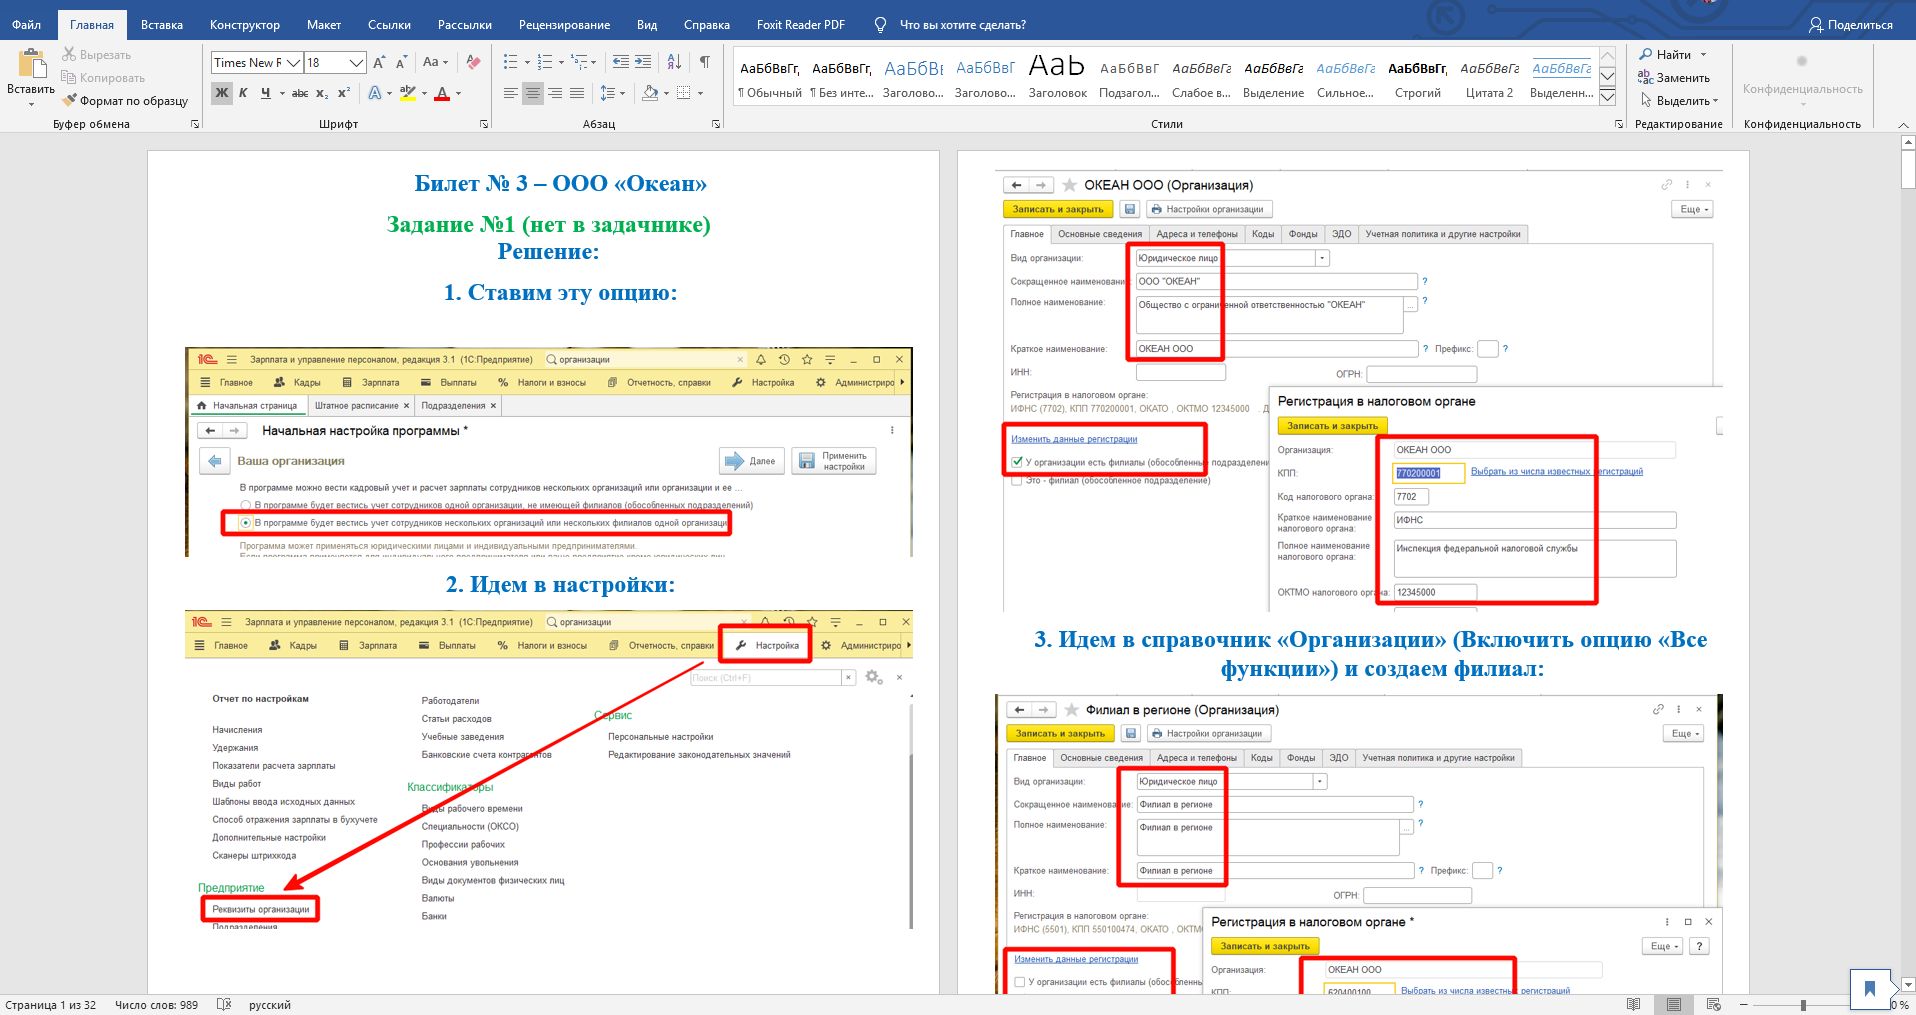Screen dimensions: 1916x1015
Task: Switch to Read Mode view in the status bar
Action: coord(1634,1005)
